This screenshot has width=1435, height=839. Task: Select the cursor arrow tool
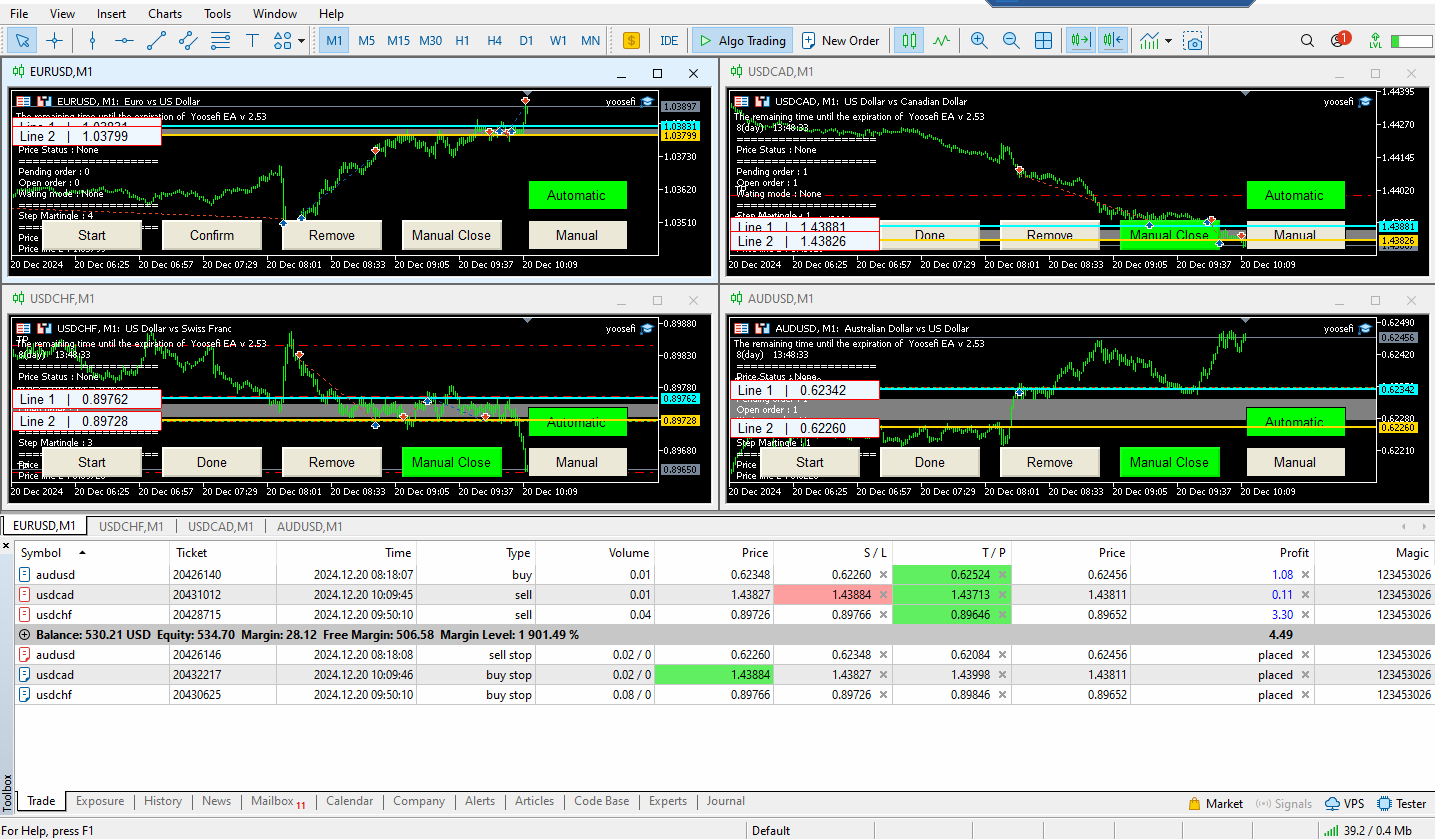tap(23, 41)
